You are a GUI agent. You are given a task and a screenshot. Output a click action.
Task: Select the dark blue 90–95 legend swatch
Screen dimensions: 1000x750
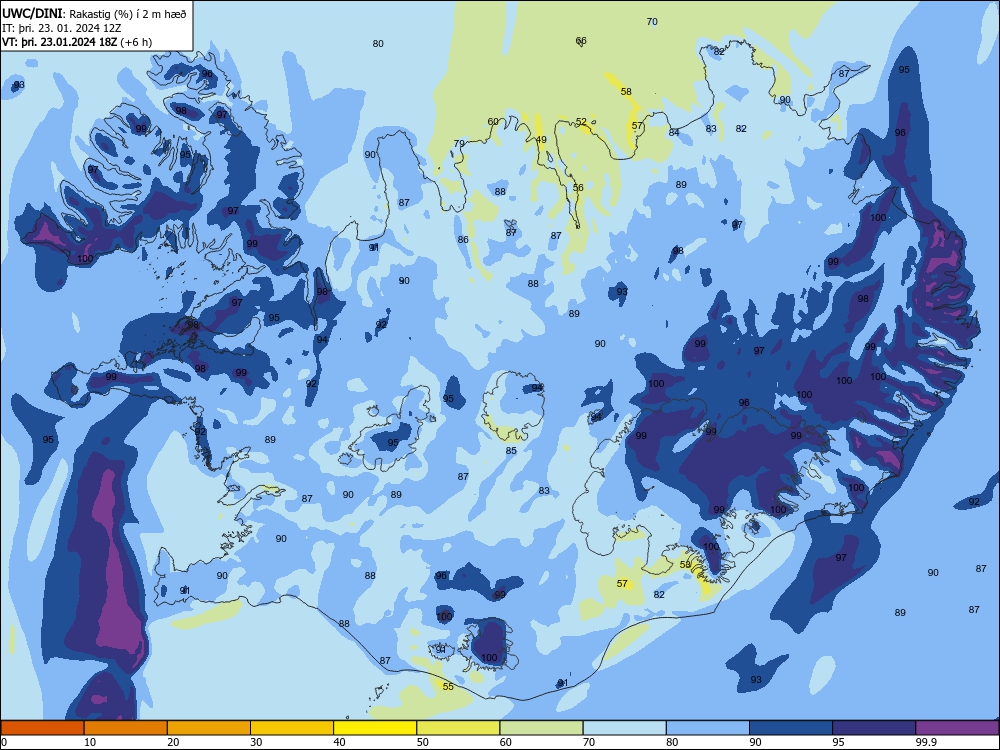click(x=791, y=728)
